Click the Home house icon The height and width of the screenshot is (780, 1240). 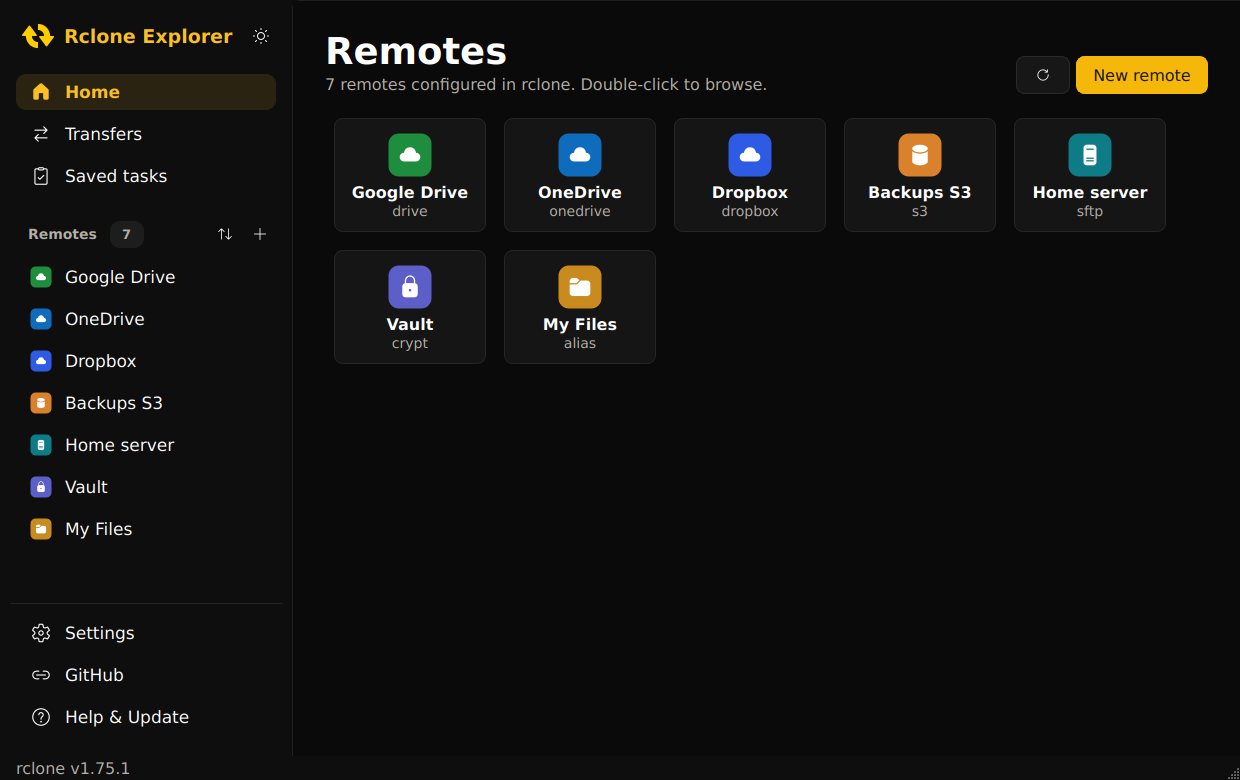tap(41, 92)
